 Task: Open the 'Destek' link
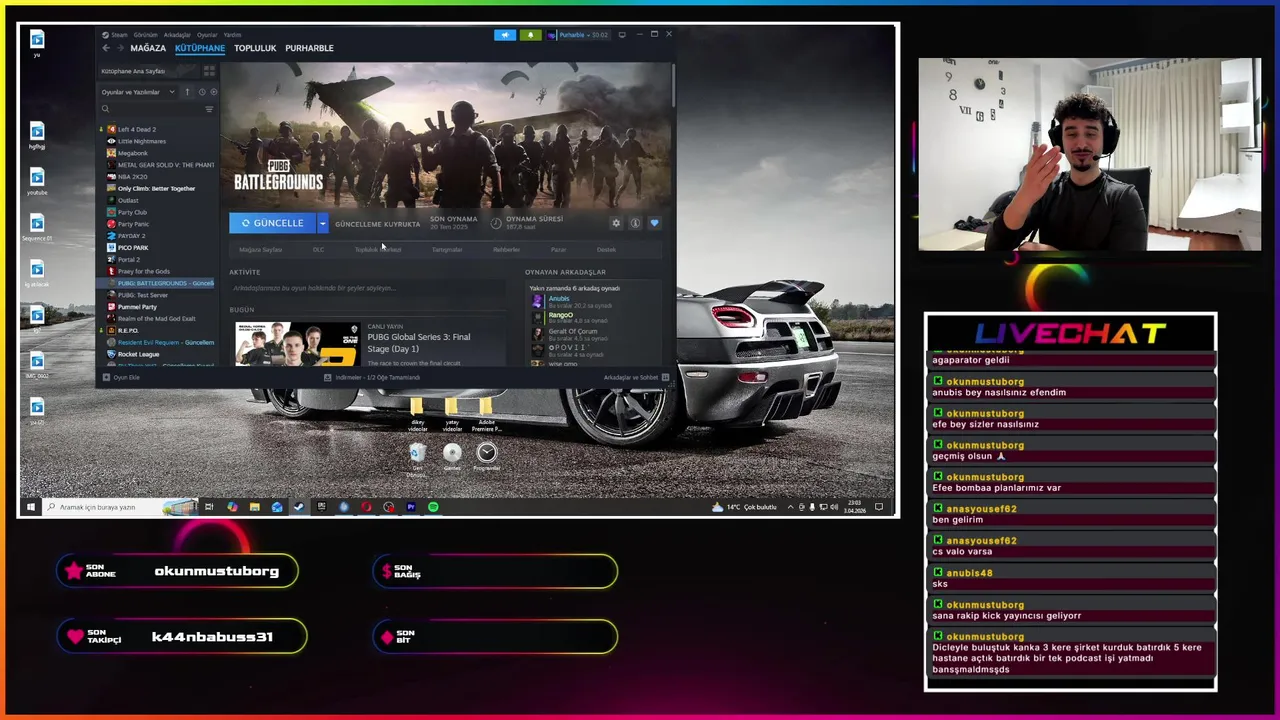coord(606,250)
